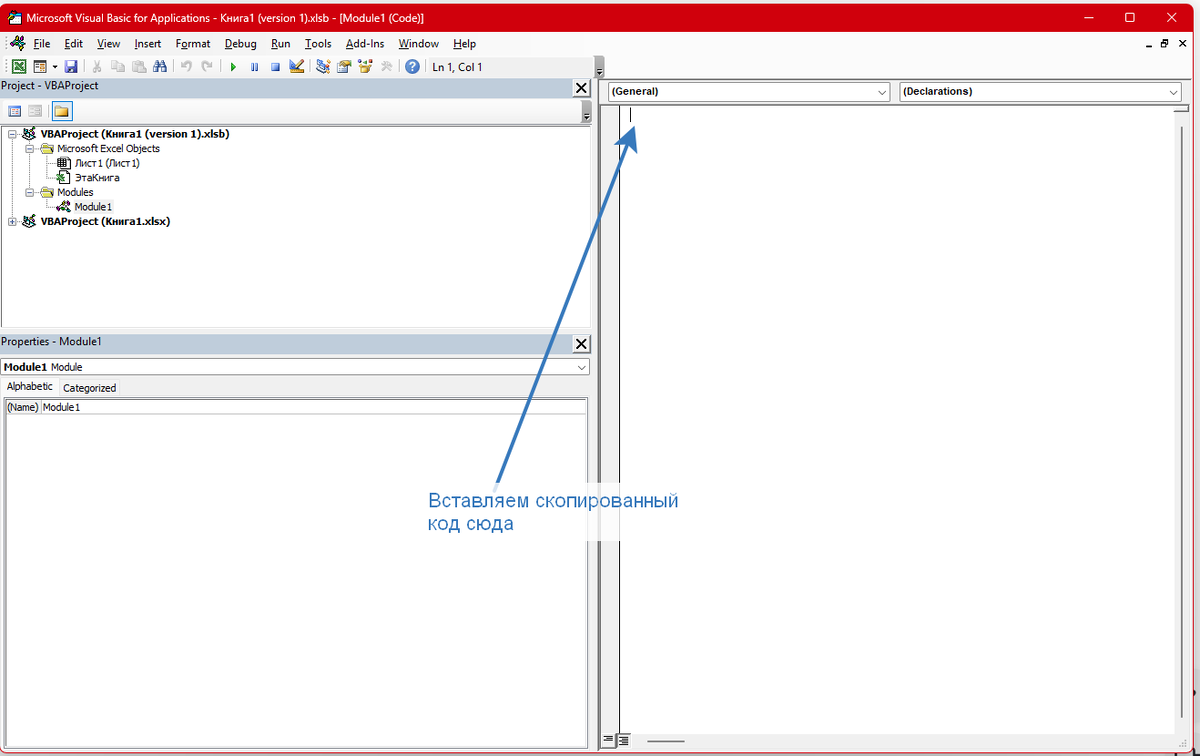Switch to the Alphabetic tab

point(30,387)
